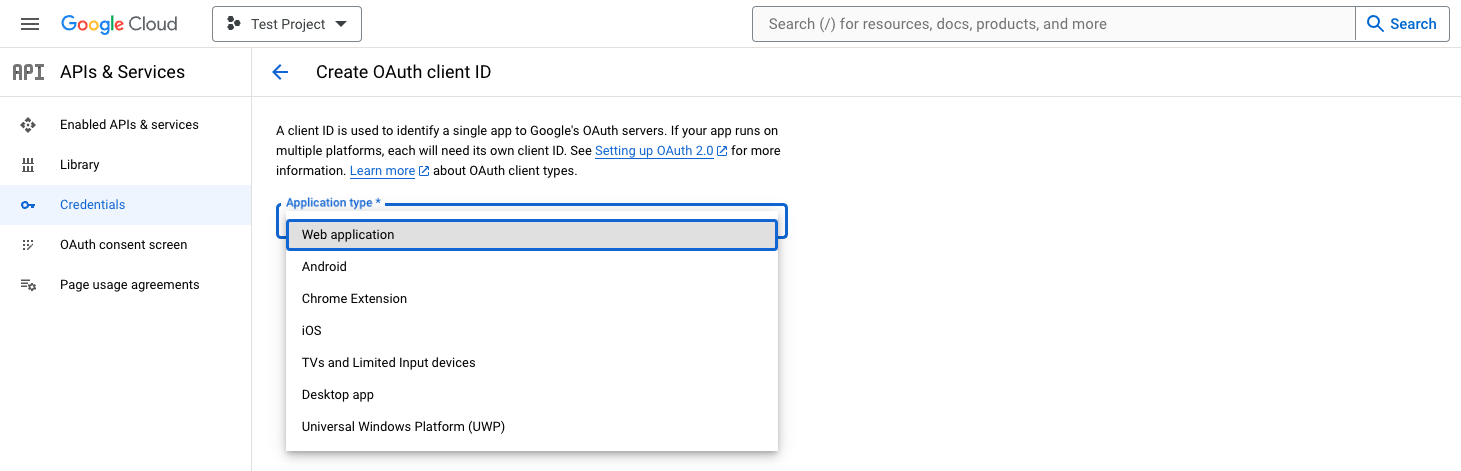
Task: Click the Credentials key icon
Action: [x=28, y=205]
